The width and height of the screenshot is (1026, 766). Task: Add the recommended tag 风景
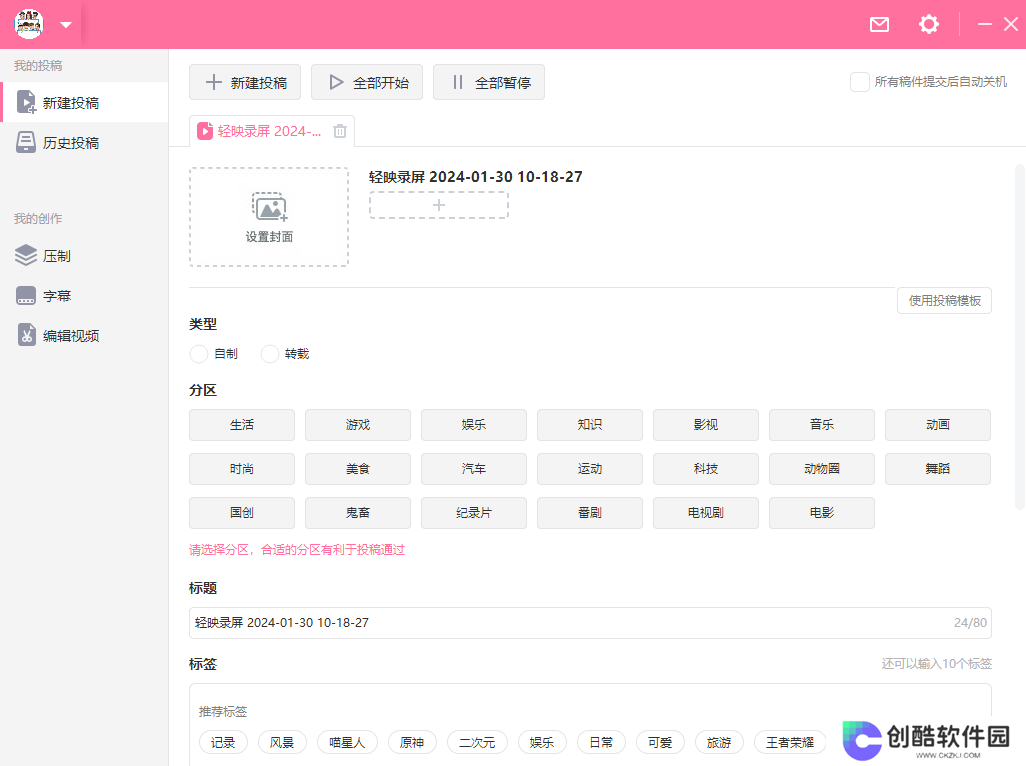pyautogui.click(x=282, y=742)
